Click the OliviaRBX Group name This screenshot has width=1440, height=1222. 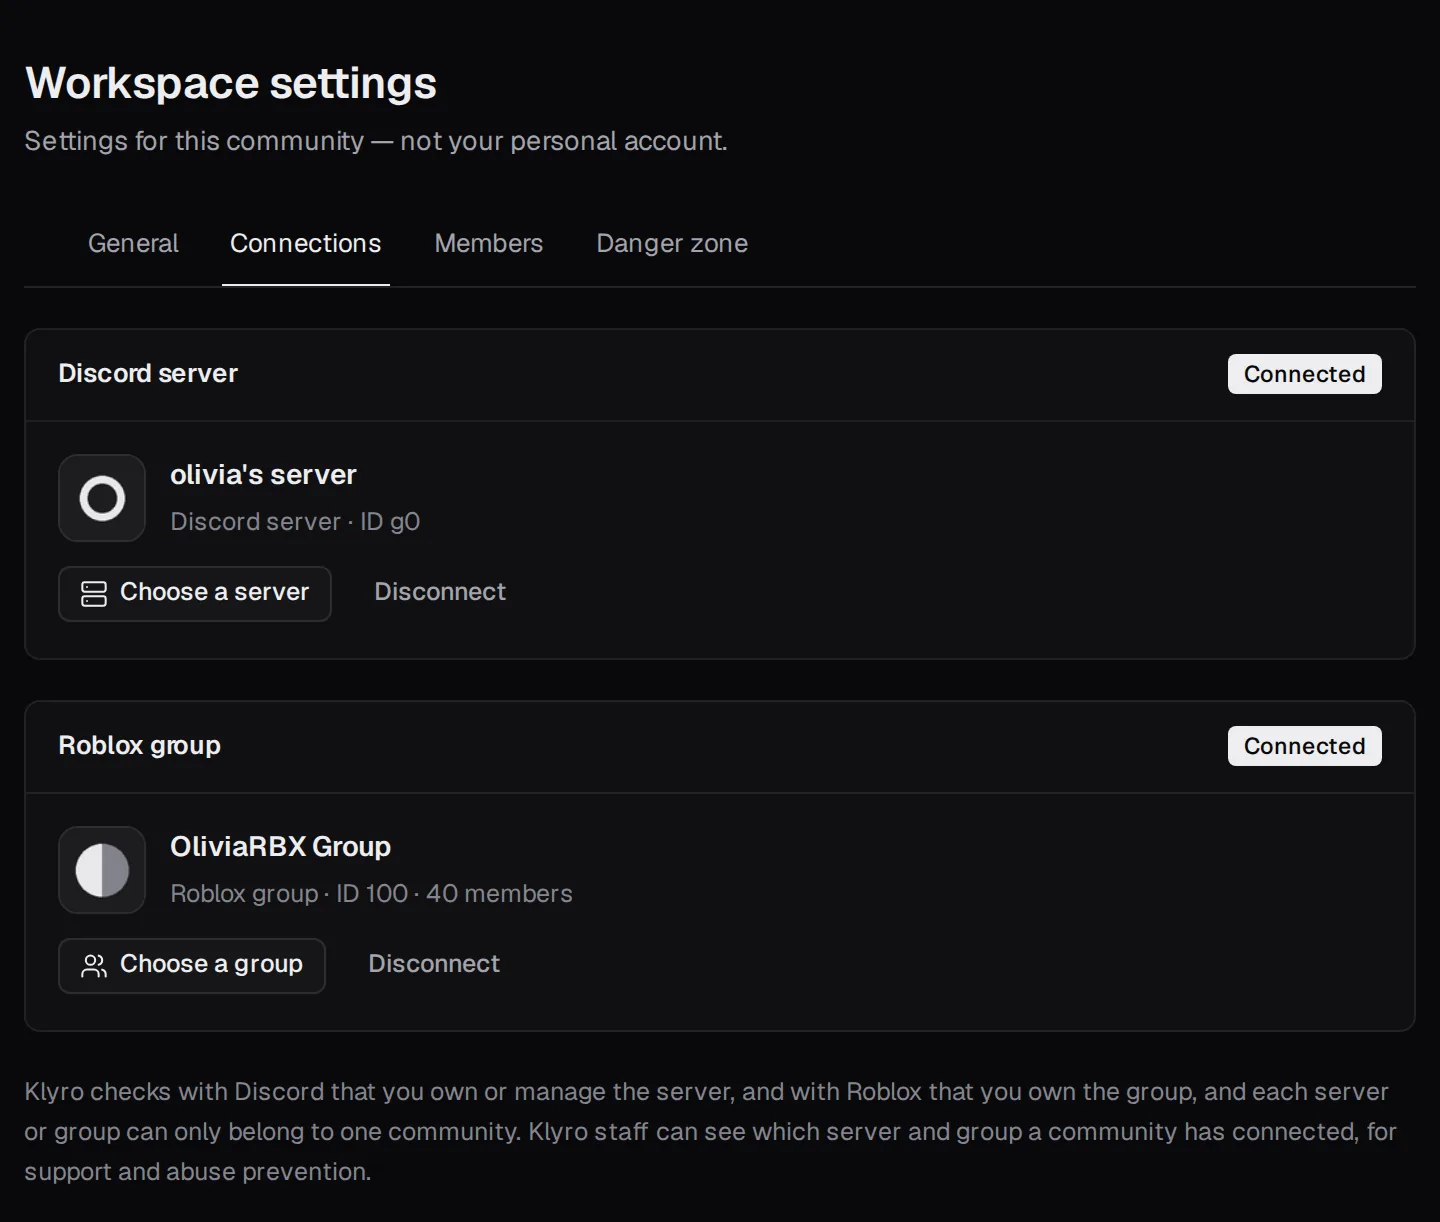click(x=280, y=847)
